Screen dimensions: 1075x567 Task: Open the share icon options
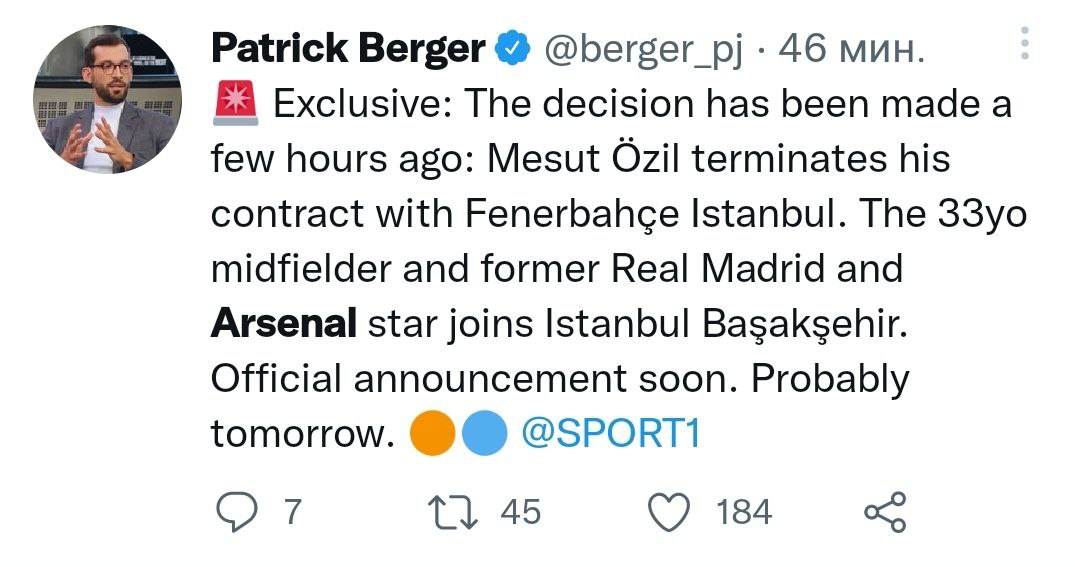coord(884,512)
